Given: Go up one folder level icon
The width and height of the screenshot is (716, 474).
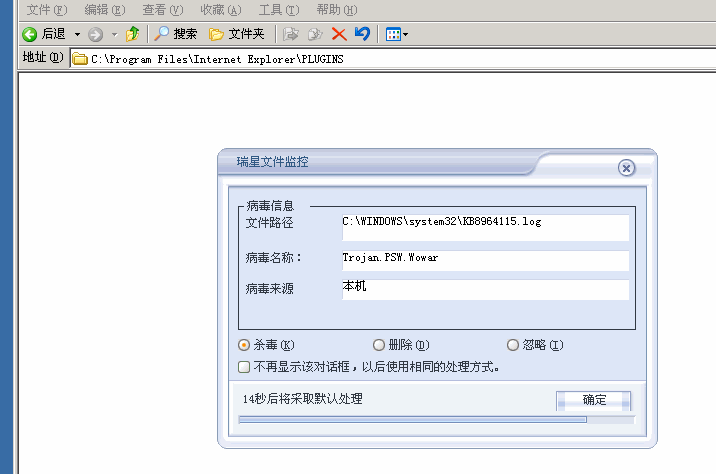Looking at the screenshot, I should (133, 34).
